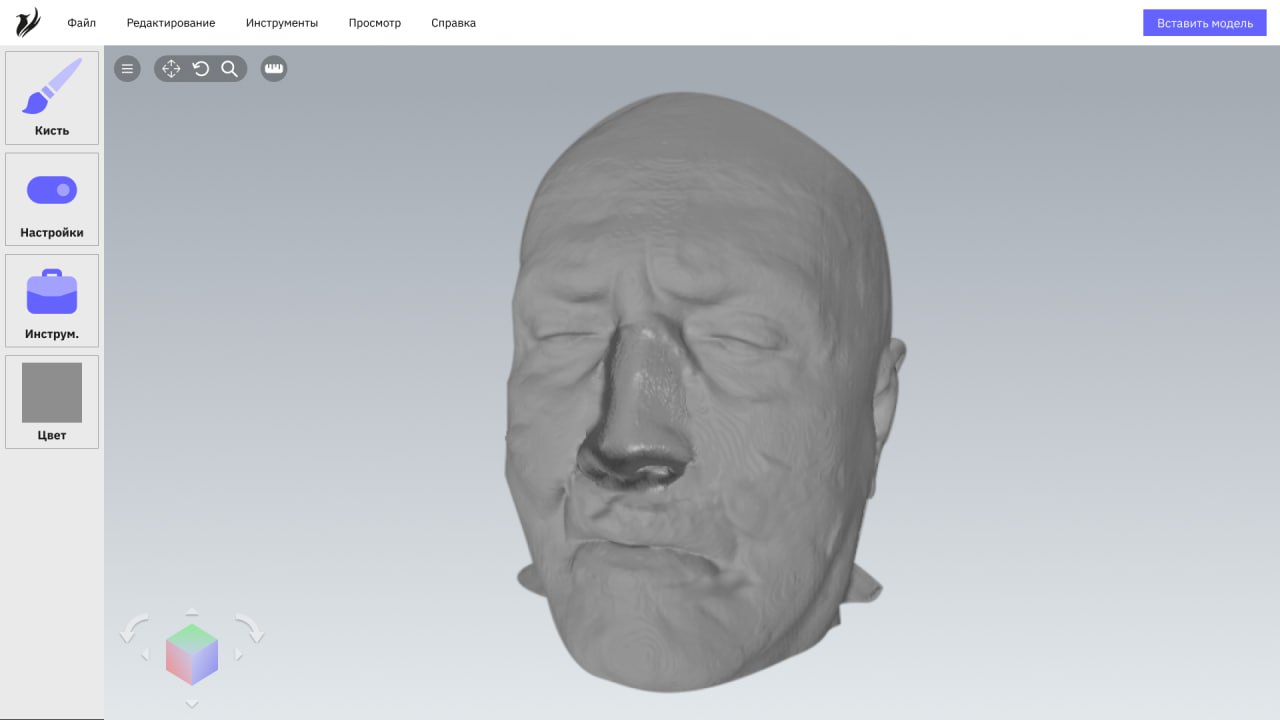
Task: Activate the ruler measurement tool
Action: (274, 69)
